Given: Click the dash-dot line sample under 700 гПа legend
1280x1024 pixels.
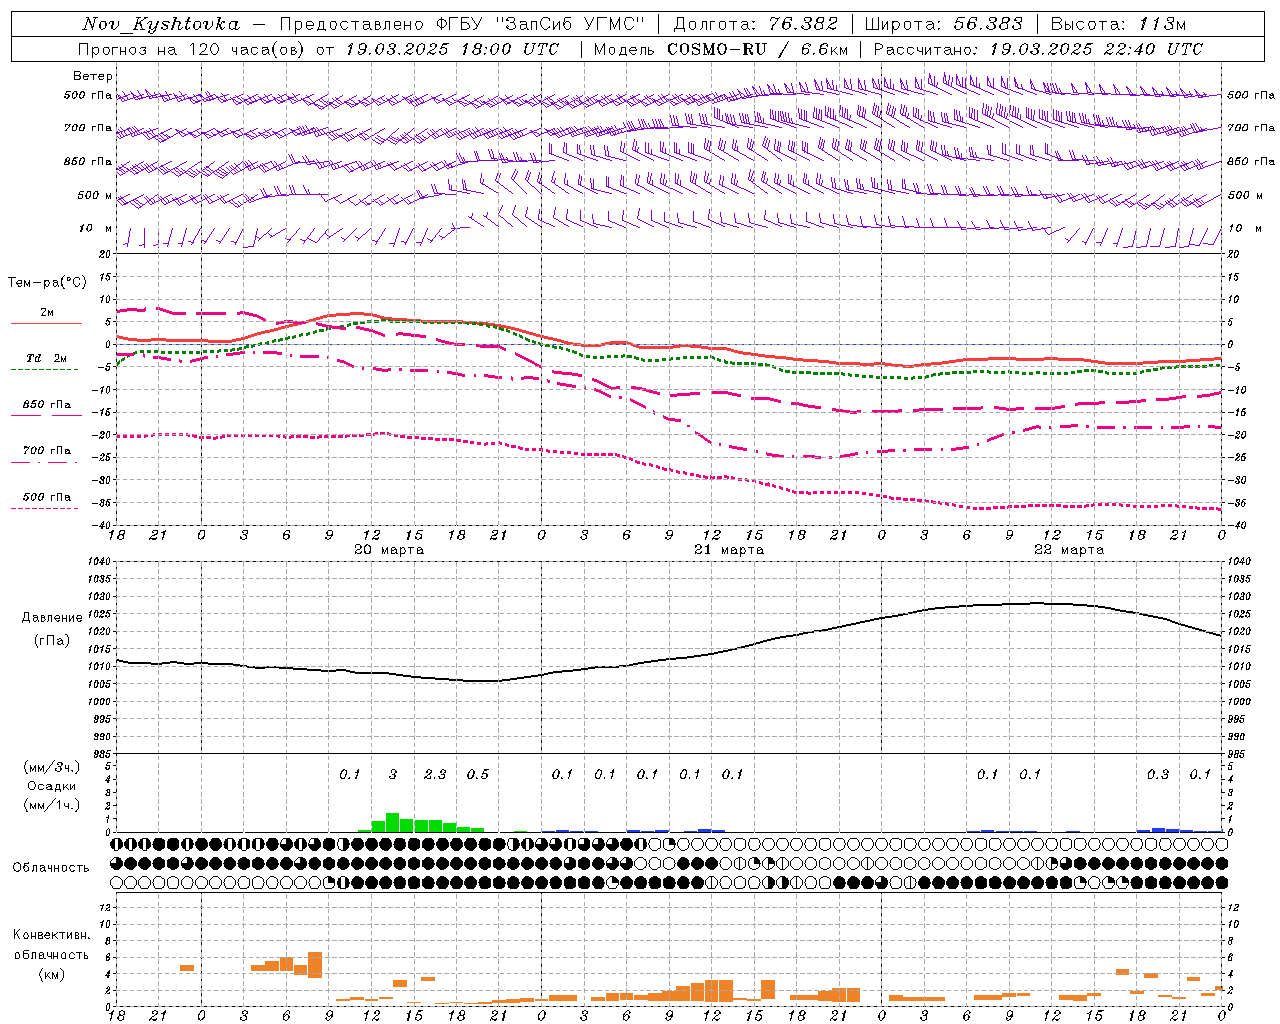Looking at the screenshot, I should pyautogui.click(x=44, y=462).
